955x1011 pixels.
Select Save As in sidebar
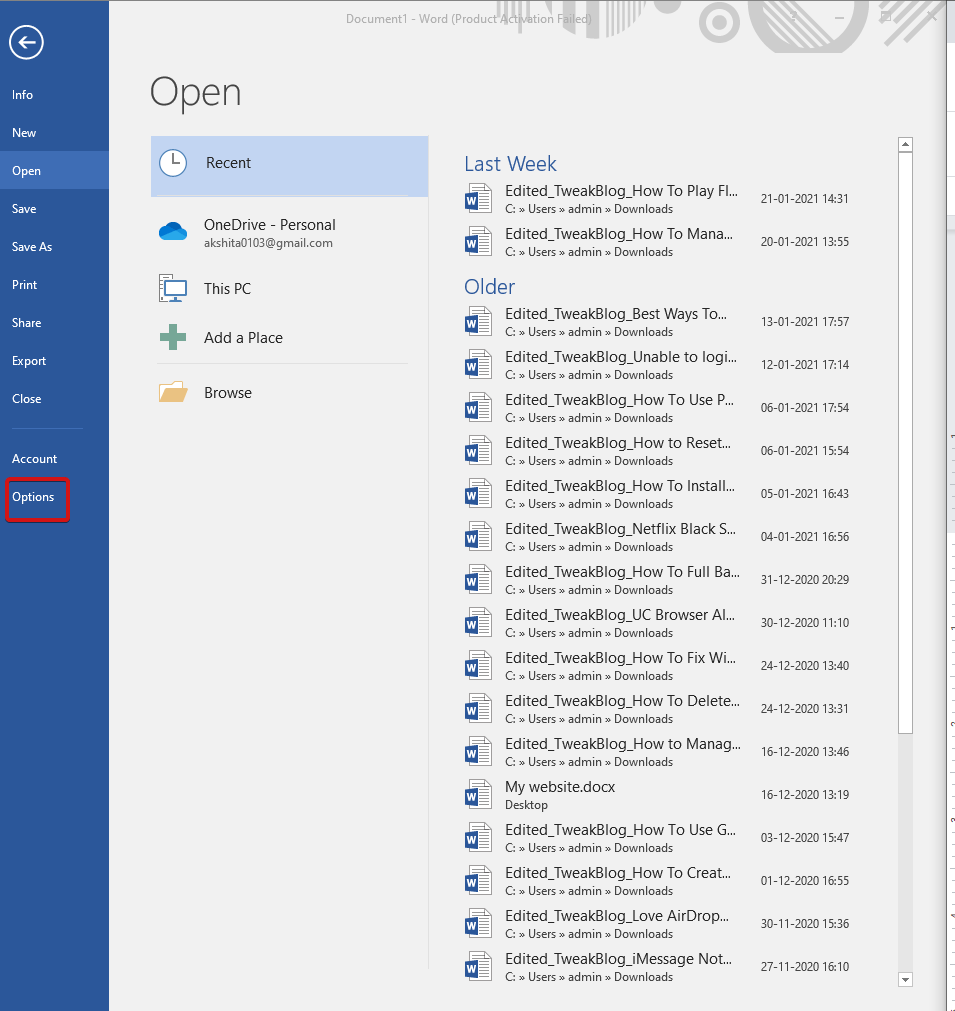tap(32, 247)
